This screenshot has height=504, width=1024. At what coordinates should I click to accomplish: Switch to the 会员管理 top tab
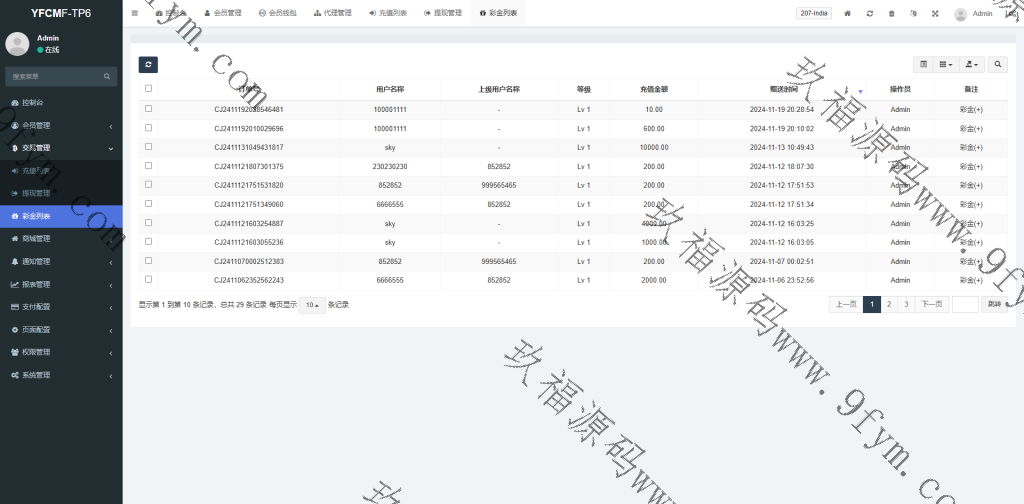[x=226, y=13]
